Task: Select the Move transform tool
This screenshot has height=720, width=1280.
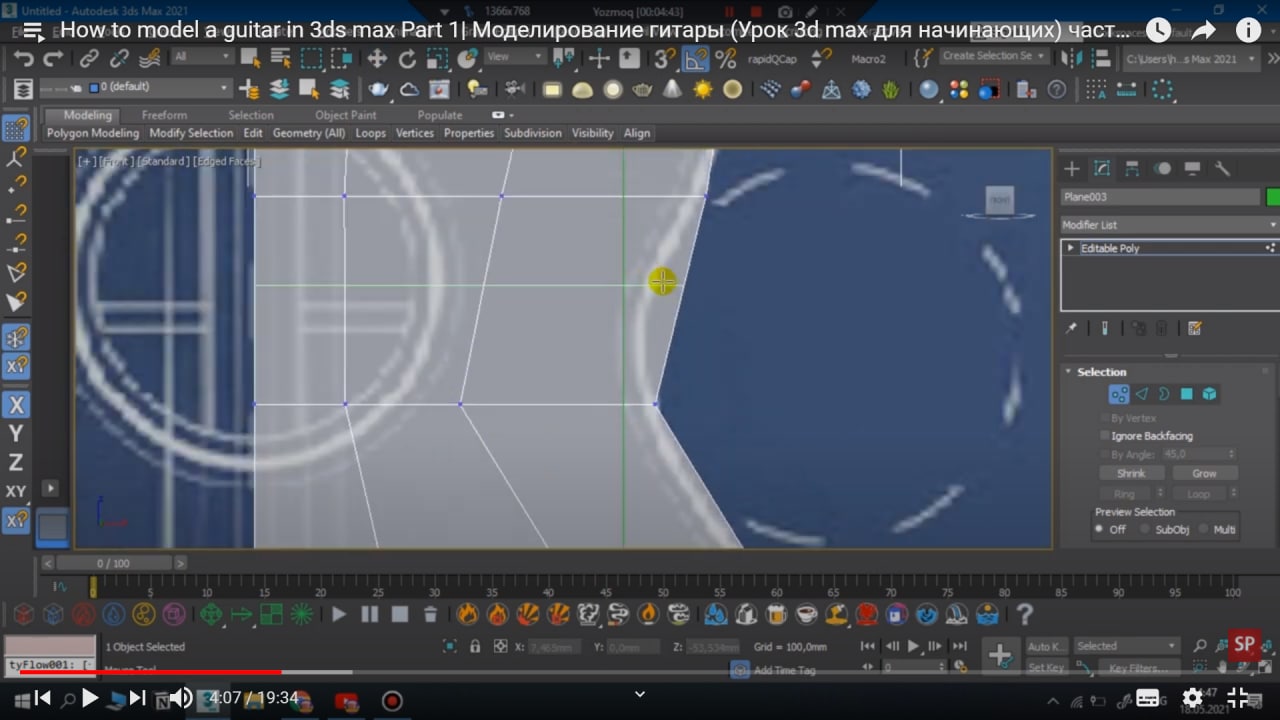Action: coord(377,58)
